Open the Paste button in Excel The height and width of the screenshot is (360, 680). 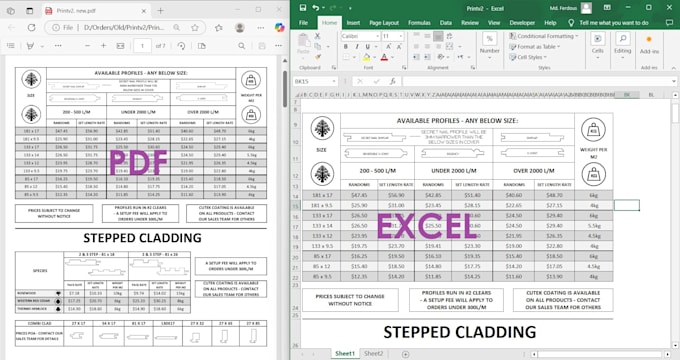pos(304,45)
